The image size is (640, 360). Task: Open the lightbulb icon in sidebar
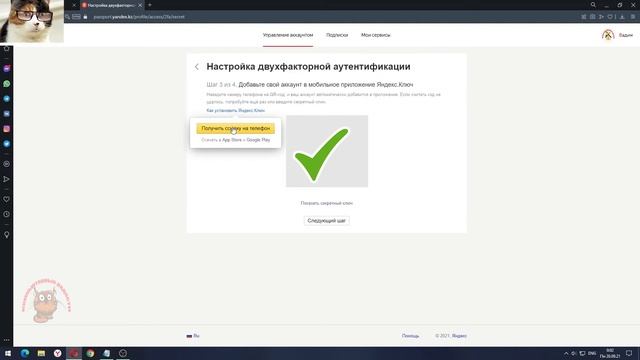(x=7, y=235)
